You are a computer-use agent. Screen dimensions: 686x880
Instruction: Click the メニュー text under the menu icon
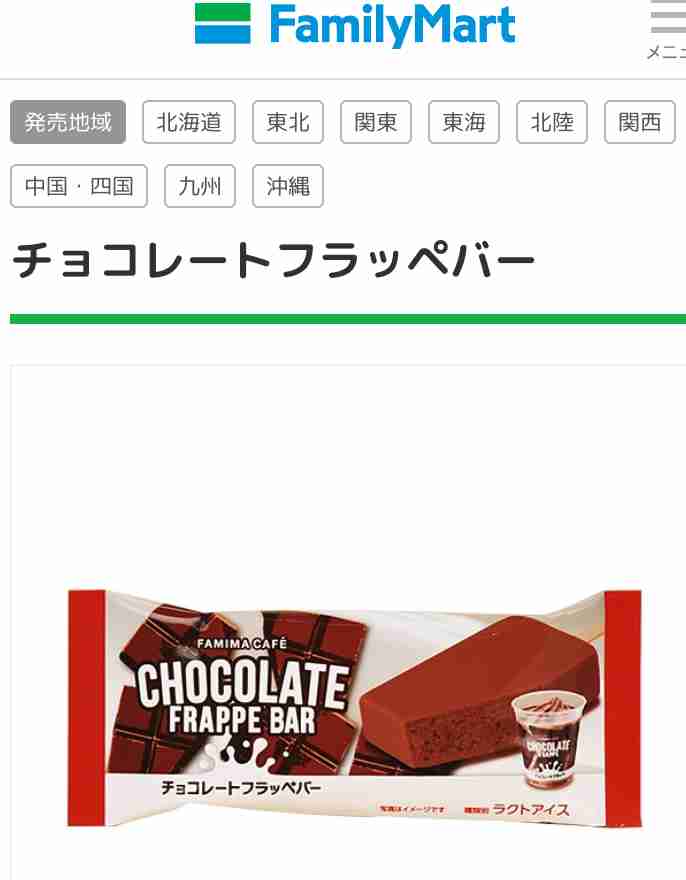[666, 53]
